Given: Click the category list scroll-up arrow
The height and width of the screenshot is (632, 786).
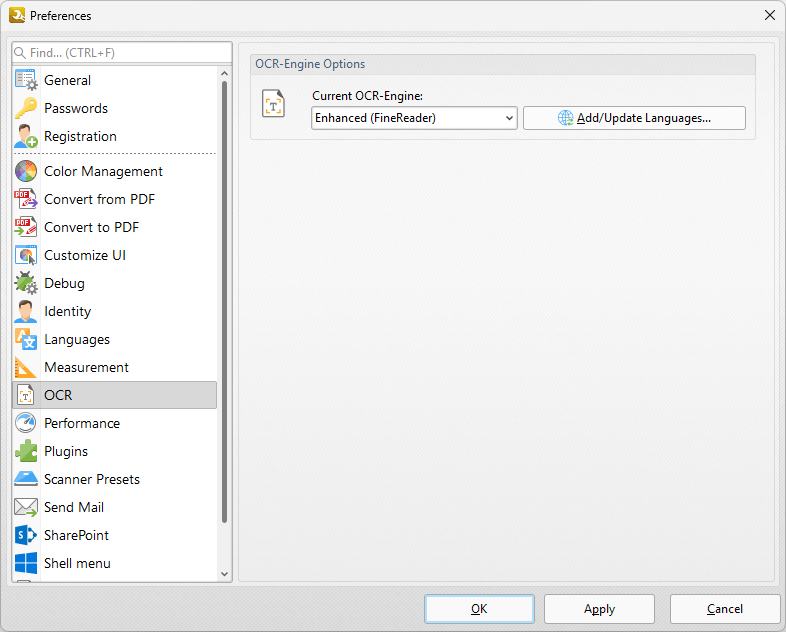Looking at the screenshot, I should (225, 74).
